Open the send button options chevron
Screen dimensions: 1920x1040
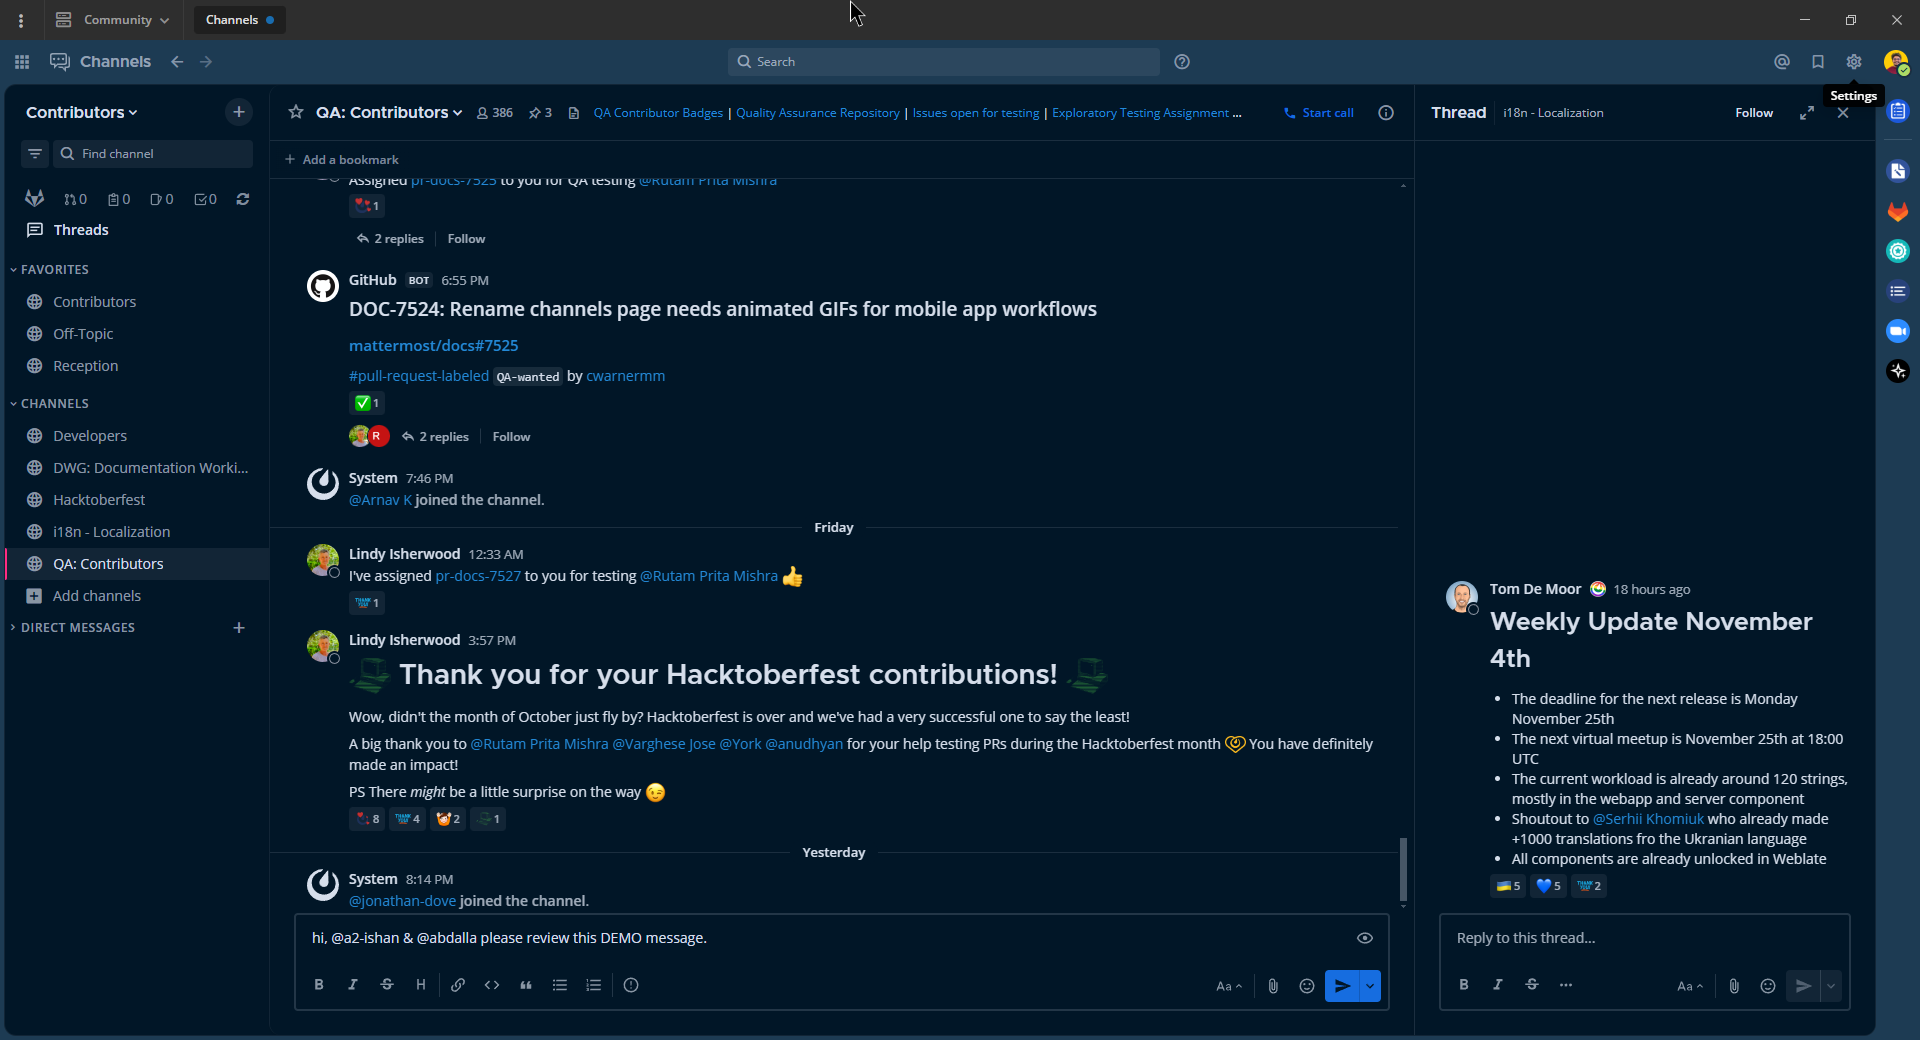point(1371,986)
